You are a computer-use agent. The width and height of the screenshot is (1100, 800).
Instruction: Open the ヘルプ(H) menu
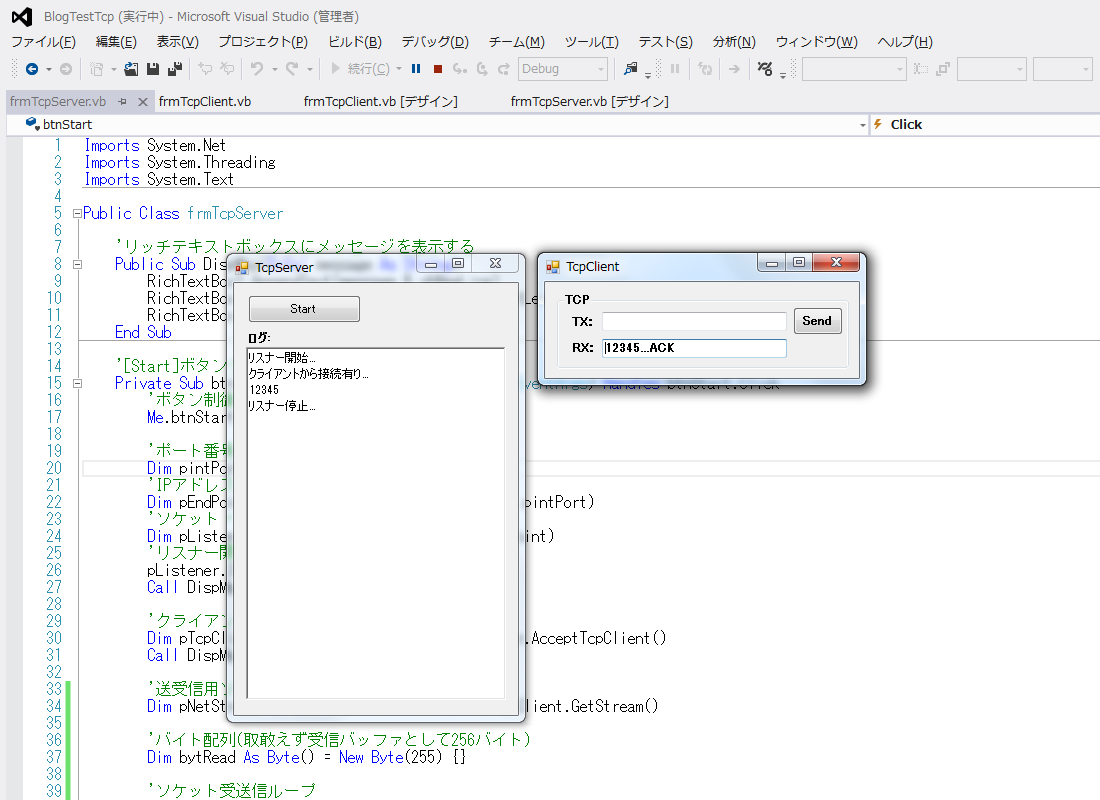[905, 41]
